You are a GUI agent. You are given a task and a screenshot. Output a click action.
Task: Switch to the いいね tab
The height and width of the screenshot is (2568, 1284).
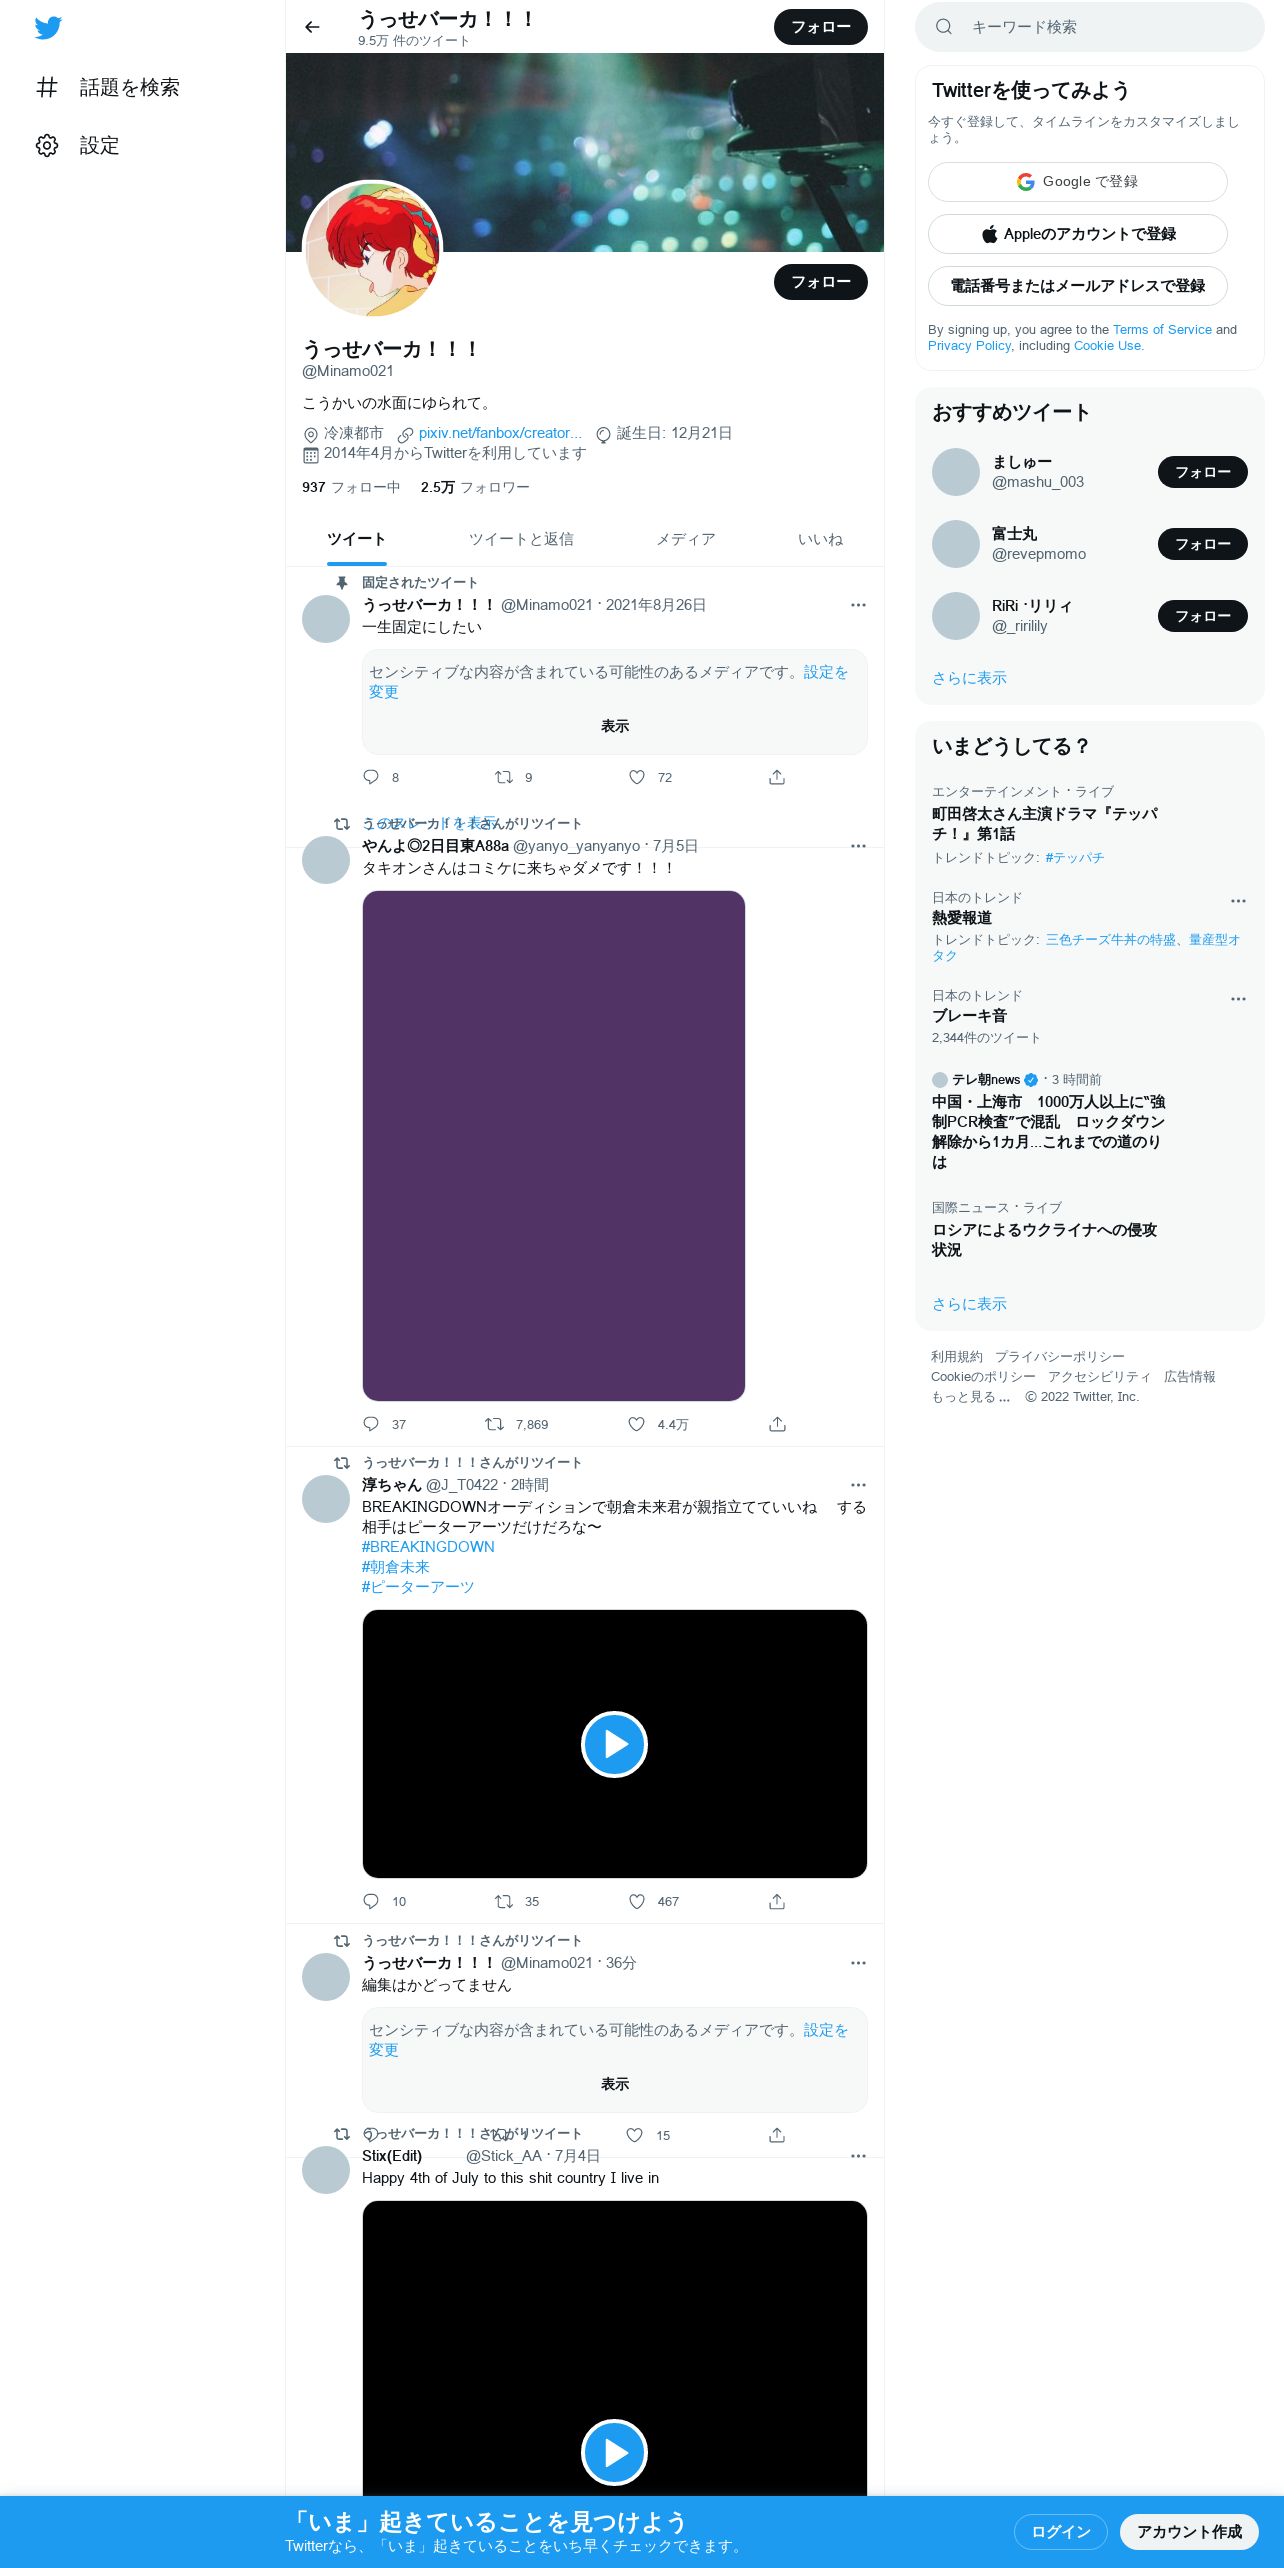820,539
